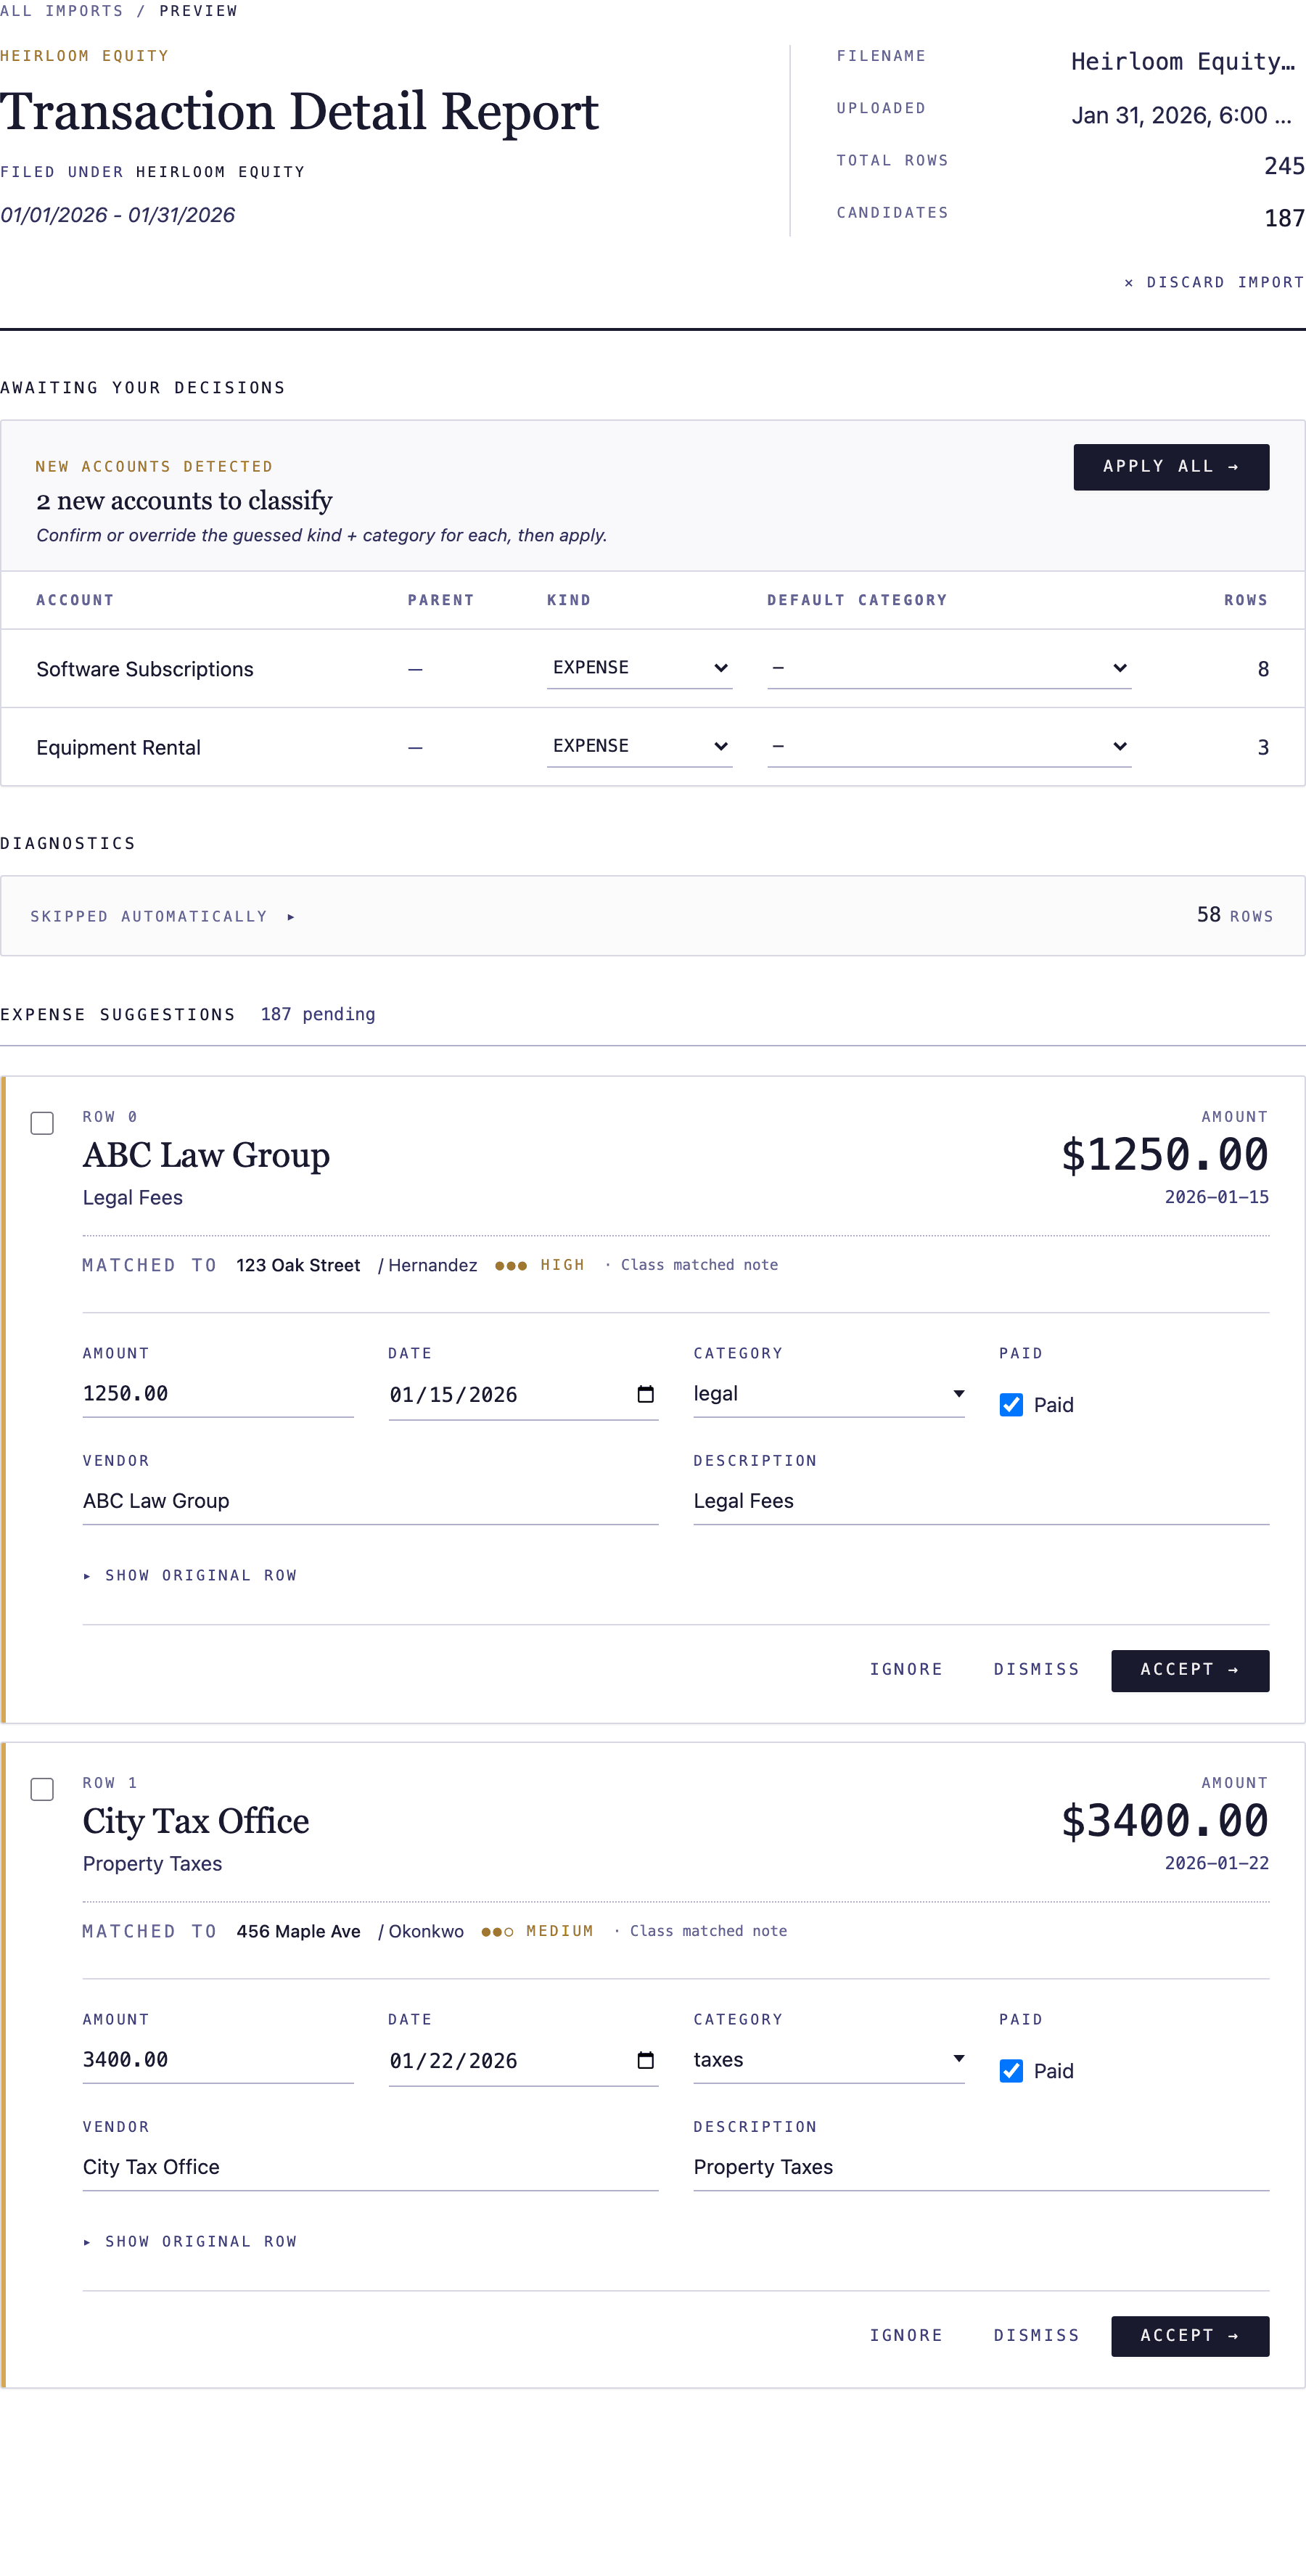
Task: Dismiss the City Tax Office suggestion
Action: [1036, 2335]
